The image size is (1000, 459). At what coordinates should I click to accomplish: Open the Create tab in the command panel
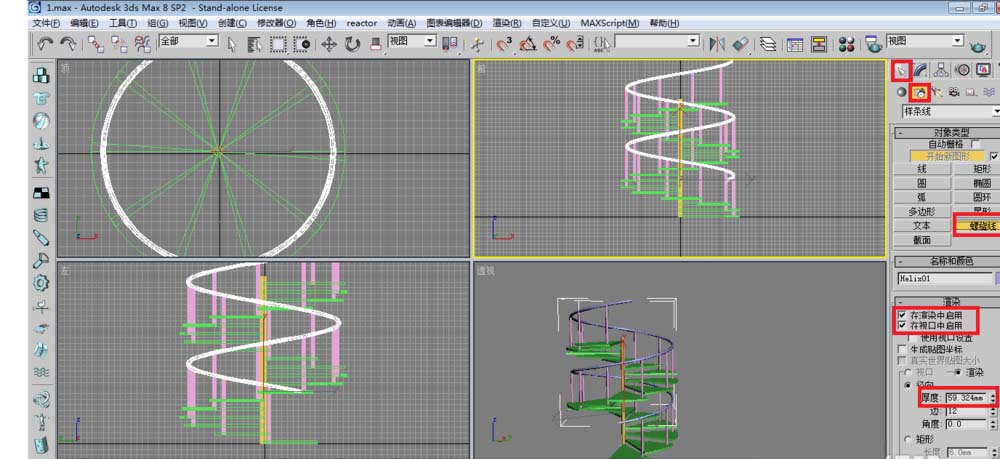click(x=902, y=70)
